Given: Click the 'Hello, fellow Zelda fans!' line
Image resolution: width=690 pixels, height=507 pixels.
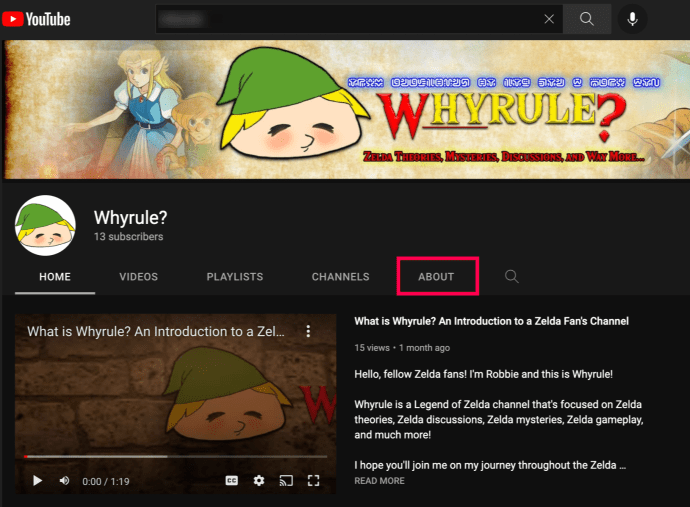Looking at the screenshot, I should pos(483,374).
